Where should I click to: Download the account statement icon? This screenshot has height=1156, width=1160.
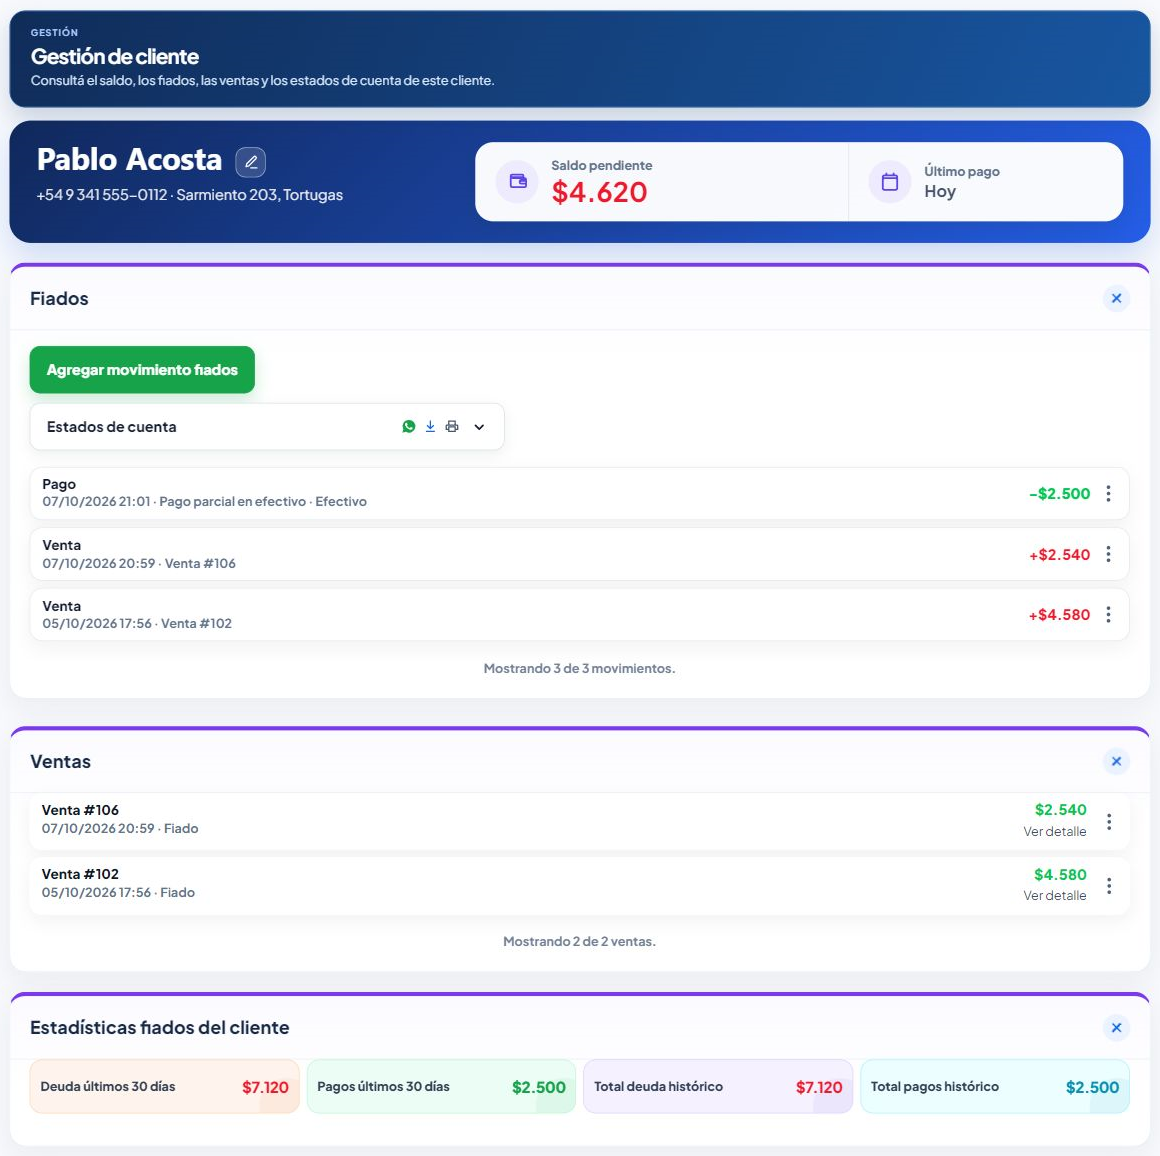430,427
